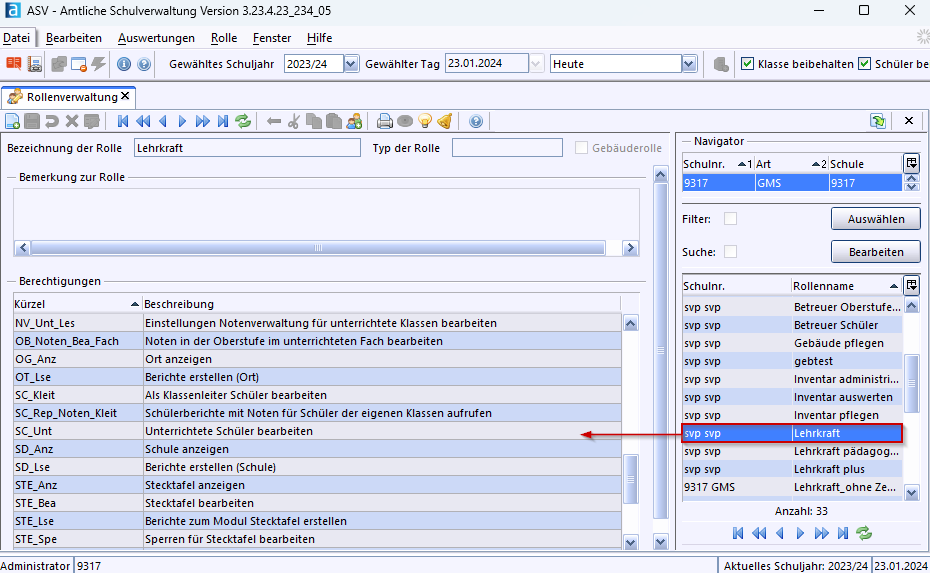Open column options button beside Rollenname header
930x573 pixels.
point(912,285)
